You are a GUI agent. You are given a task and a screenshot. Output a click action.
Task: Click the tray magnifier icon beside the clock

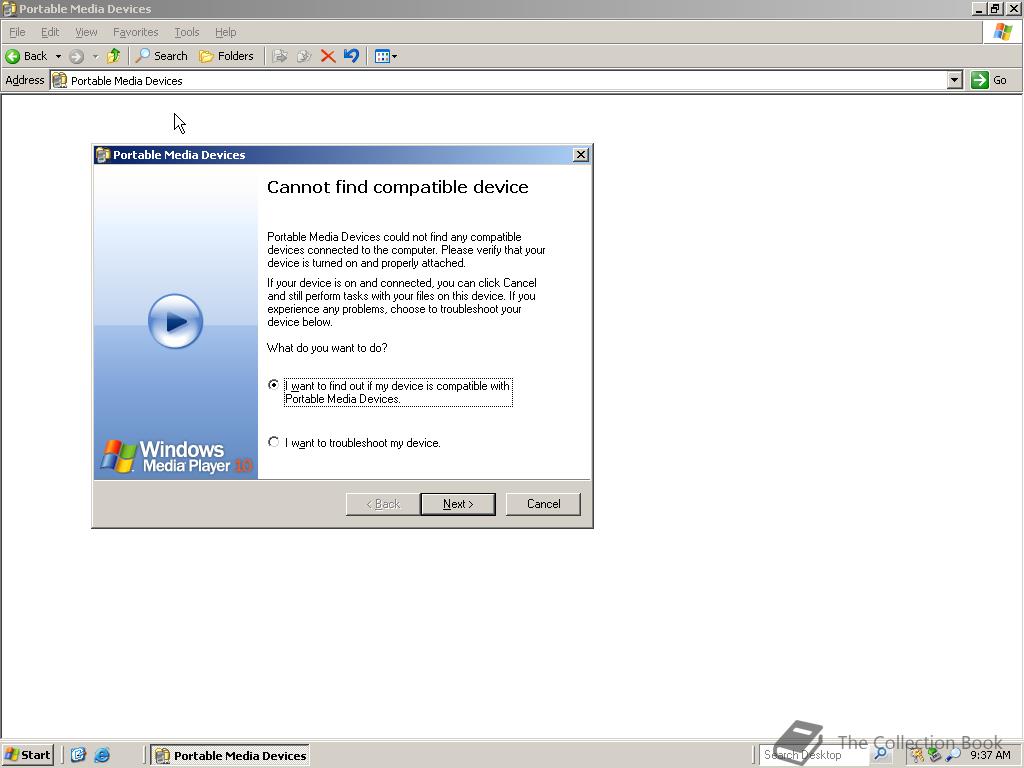[953, 756]
